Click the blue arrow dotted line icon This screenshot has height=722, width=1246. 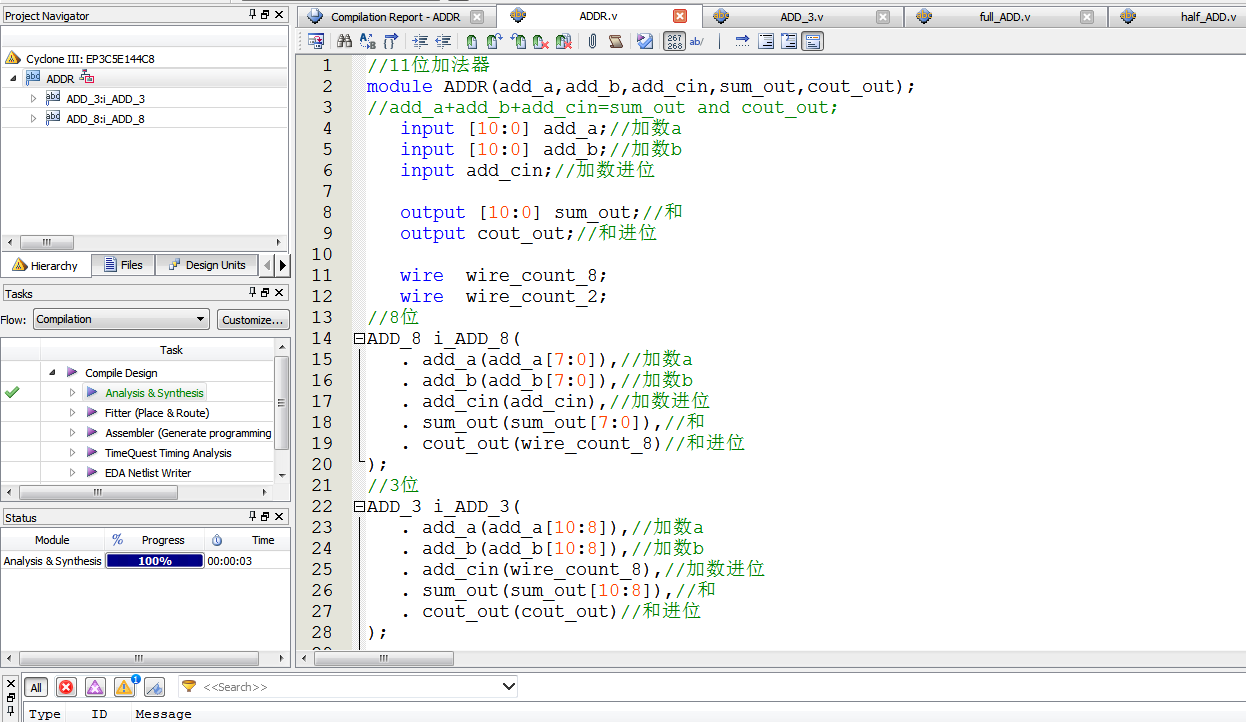point(742,41)
